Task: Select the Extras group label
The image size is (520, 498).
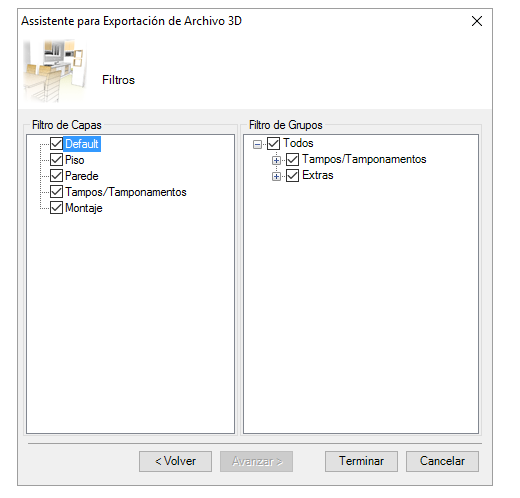Action: coord(318,175)
